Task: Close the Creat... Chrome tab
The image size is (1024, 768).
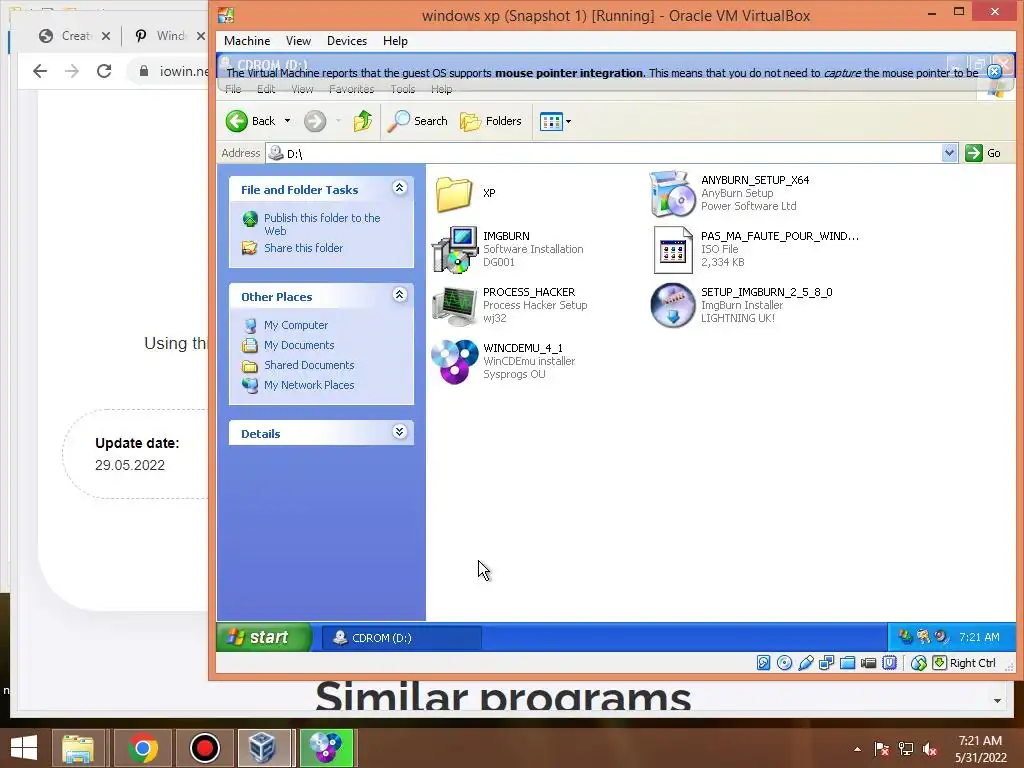Action: tap(106, 36)
